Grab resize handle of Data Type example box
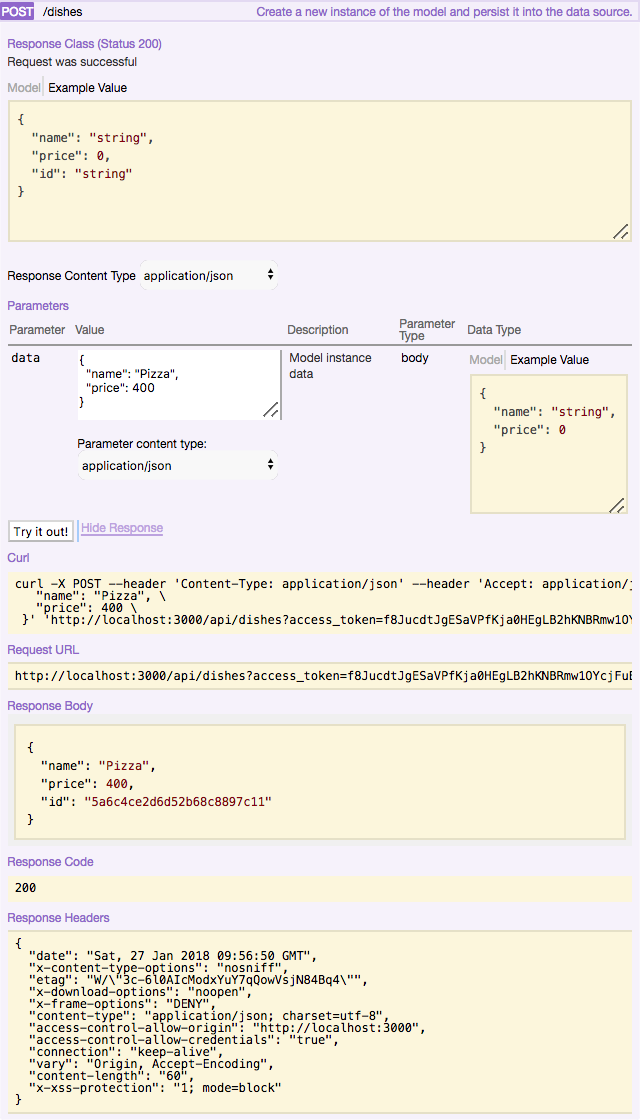Screen dimensions: 642x1120 pos(617,505)
